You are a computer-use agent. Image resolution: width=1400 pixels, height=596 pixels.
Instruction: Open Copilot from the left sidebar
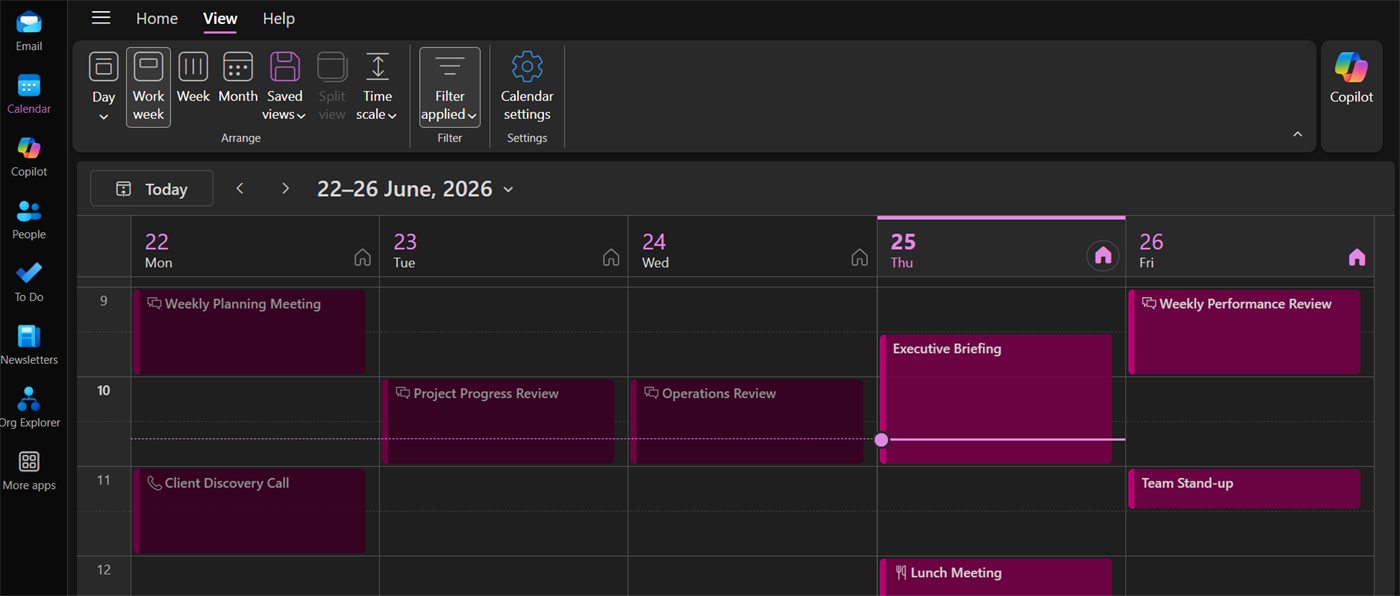[x=29, y=158]
